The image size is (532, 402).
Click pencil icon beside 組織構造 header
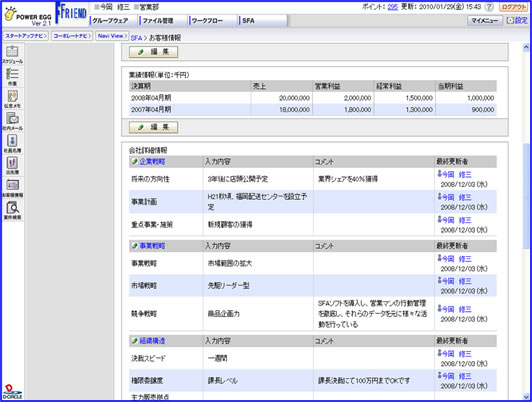[x=135, y=341]
